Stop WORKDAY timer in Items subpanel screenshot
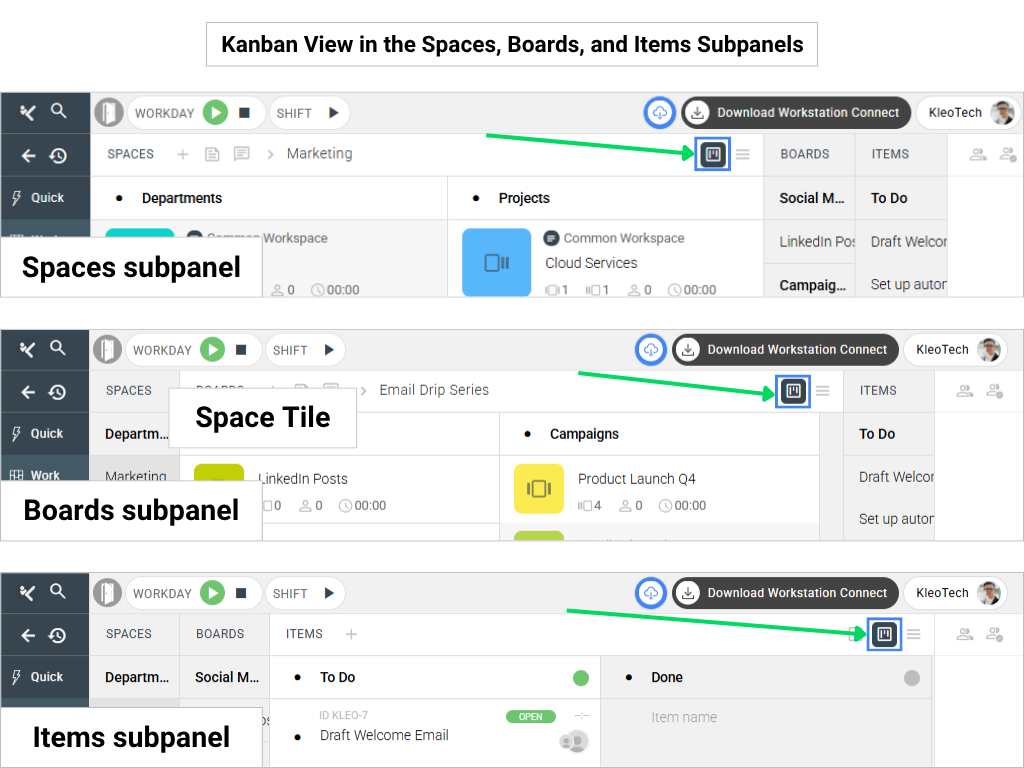 point(241,593)
